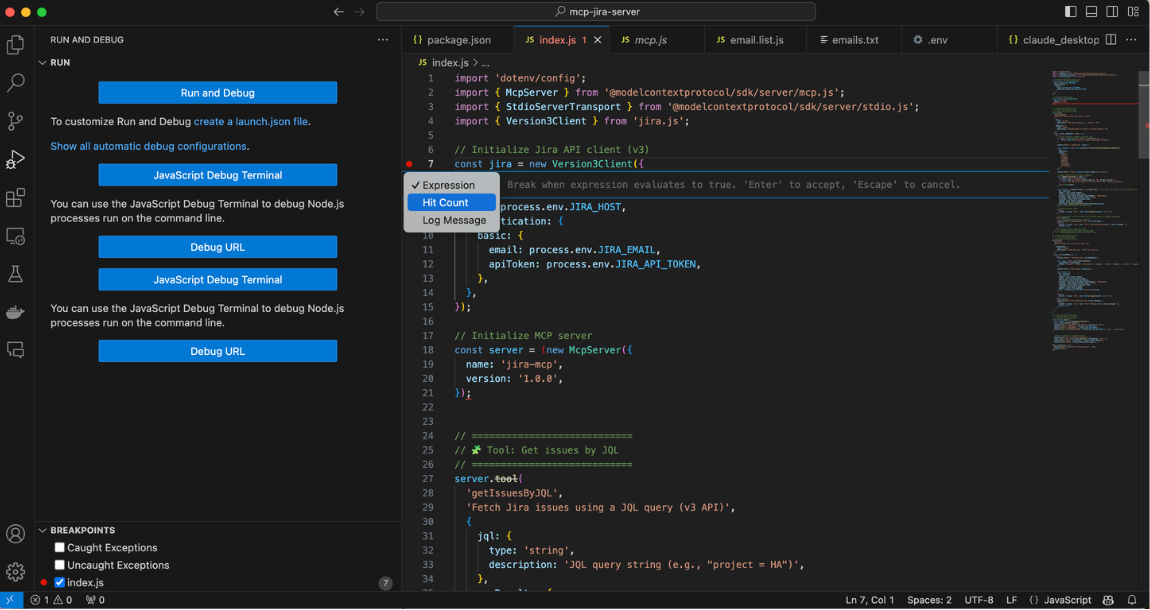Open Source Control view icon
1150x610 pixels.
[16, 121]
